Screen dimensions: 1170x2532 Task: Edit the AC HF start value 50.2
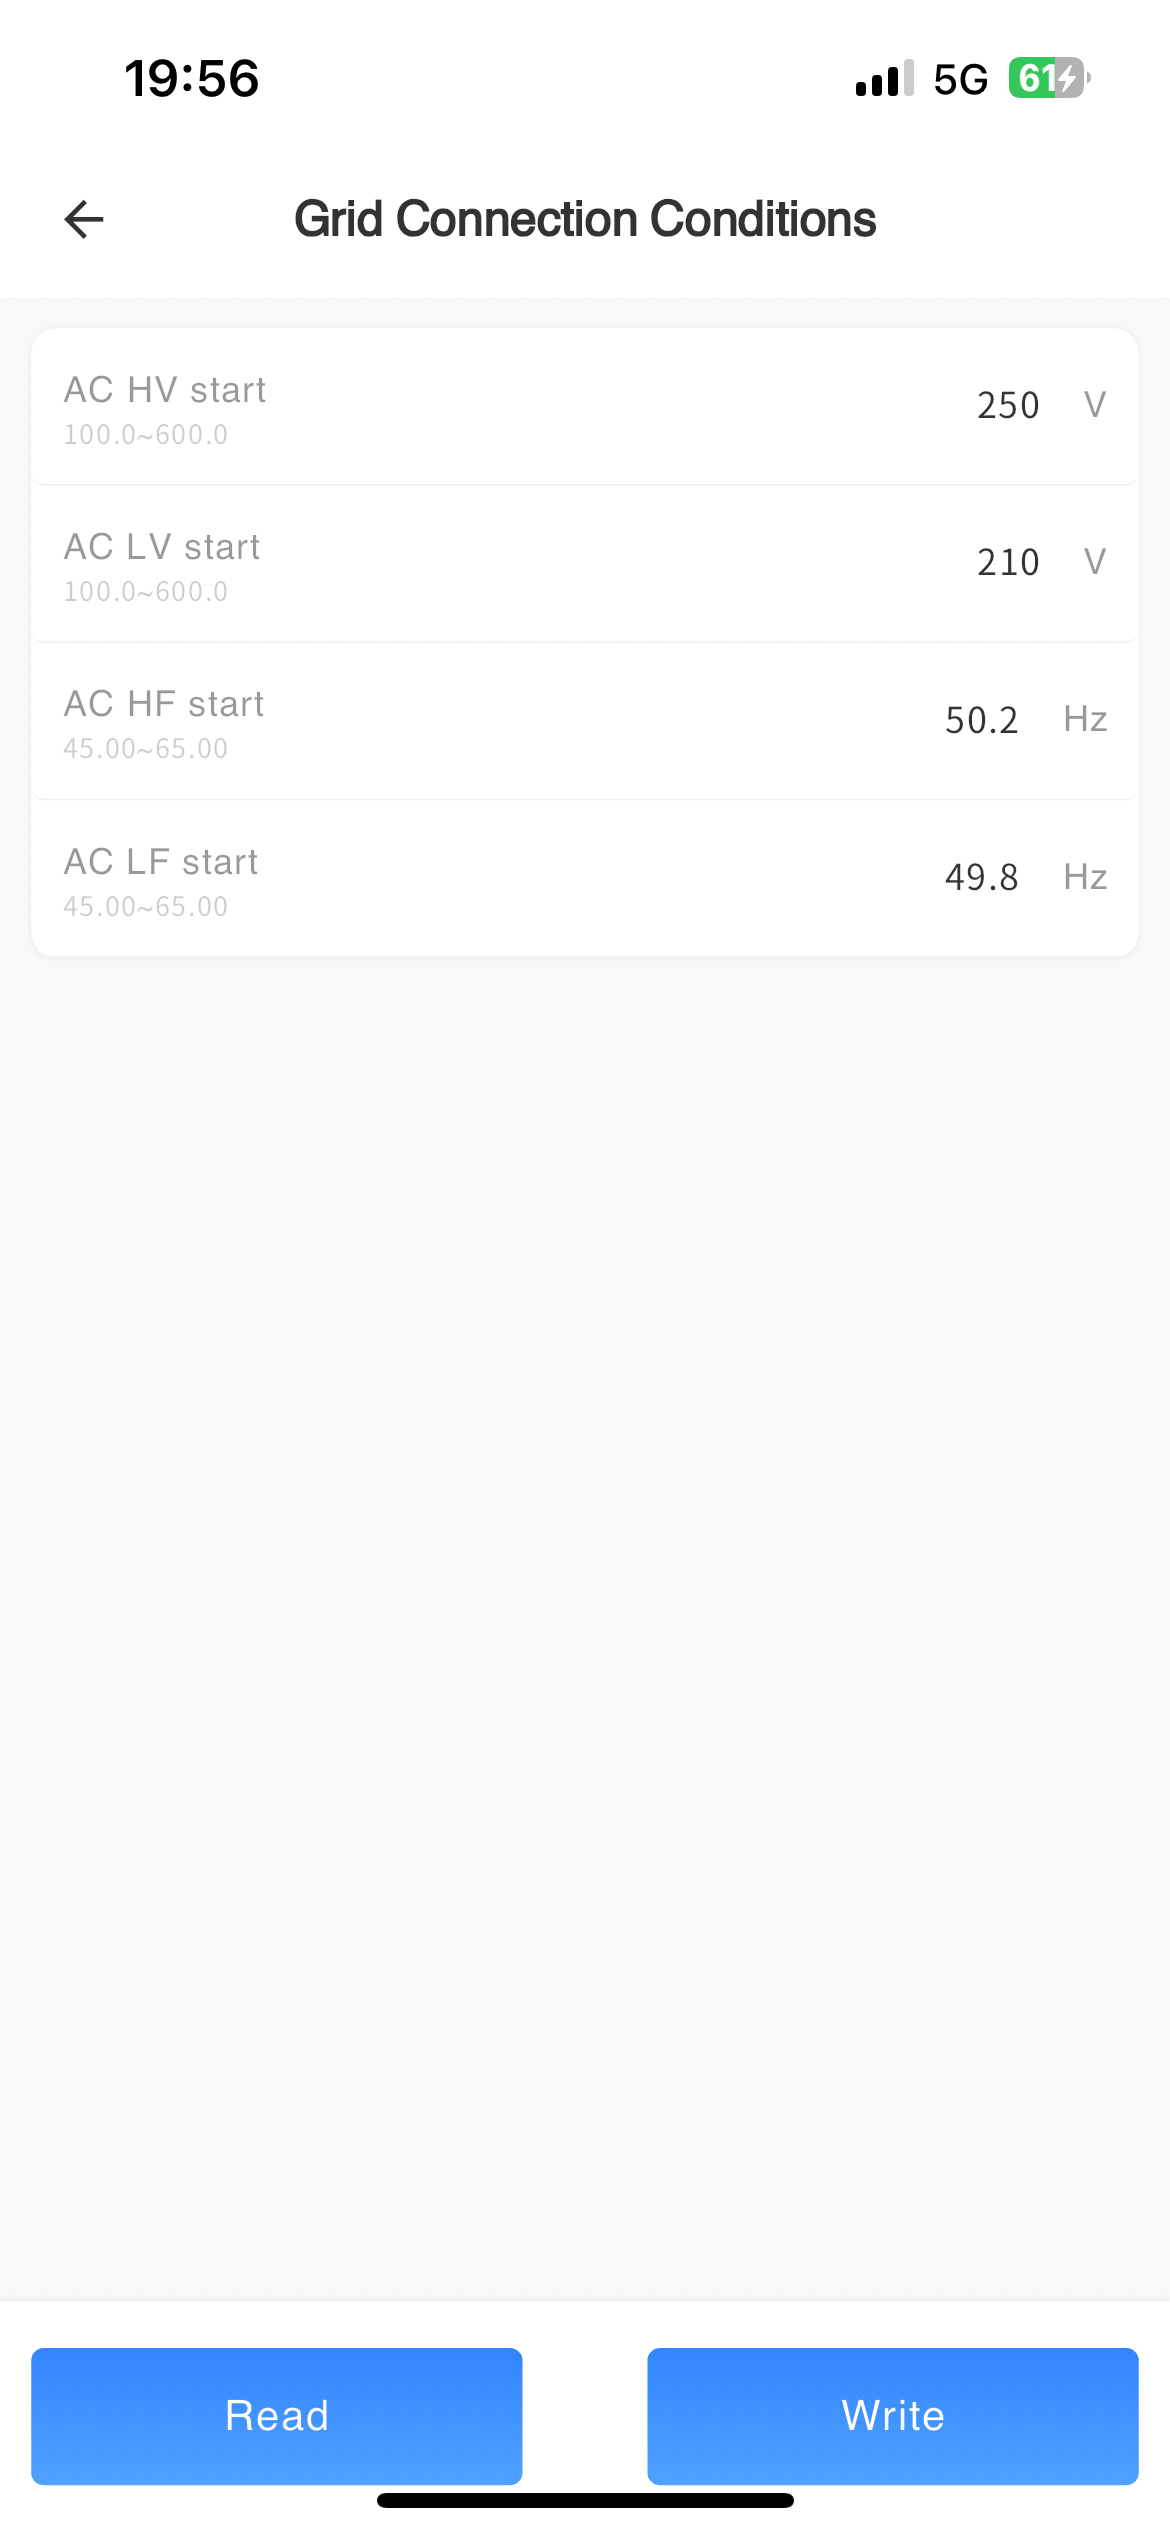pos(981,720)
